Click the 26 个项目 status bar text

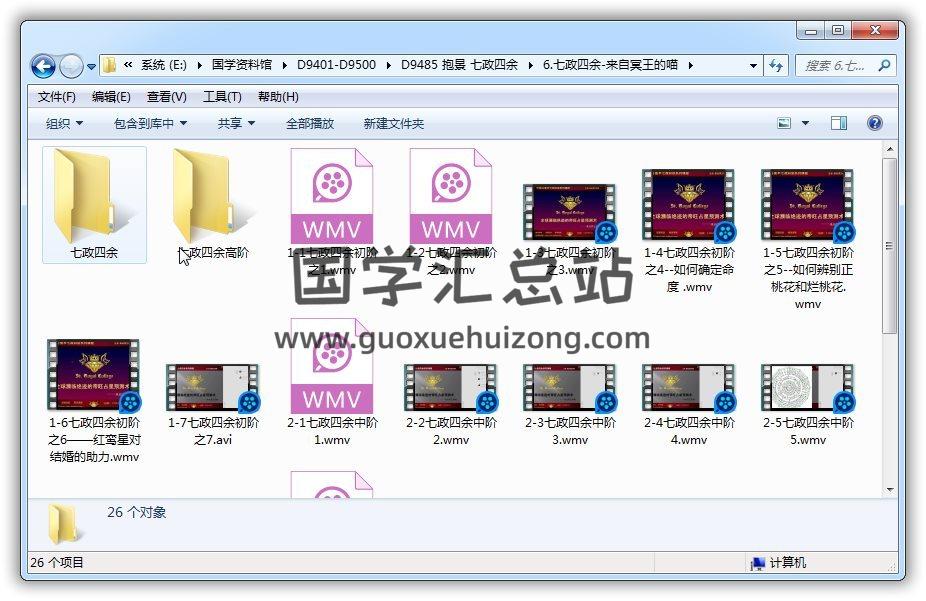pos(57,563)
